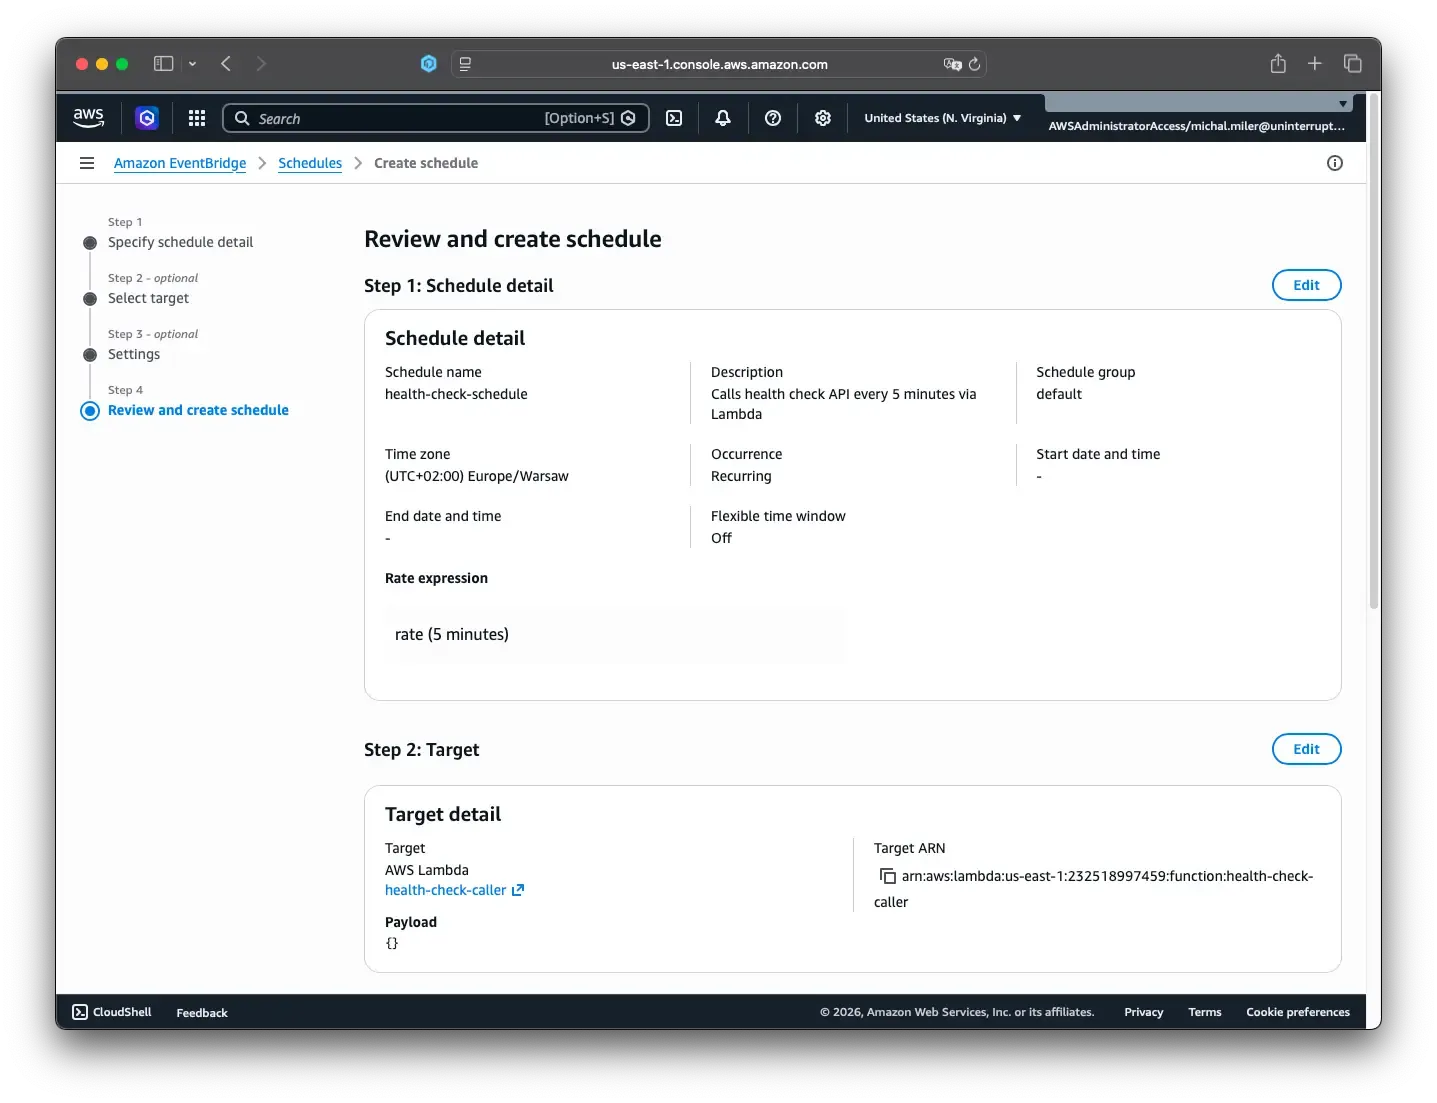The width and height of the screenshot is (1437, 1103).
Task: Click the AWS Search field
Action: (435, 118)
